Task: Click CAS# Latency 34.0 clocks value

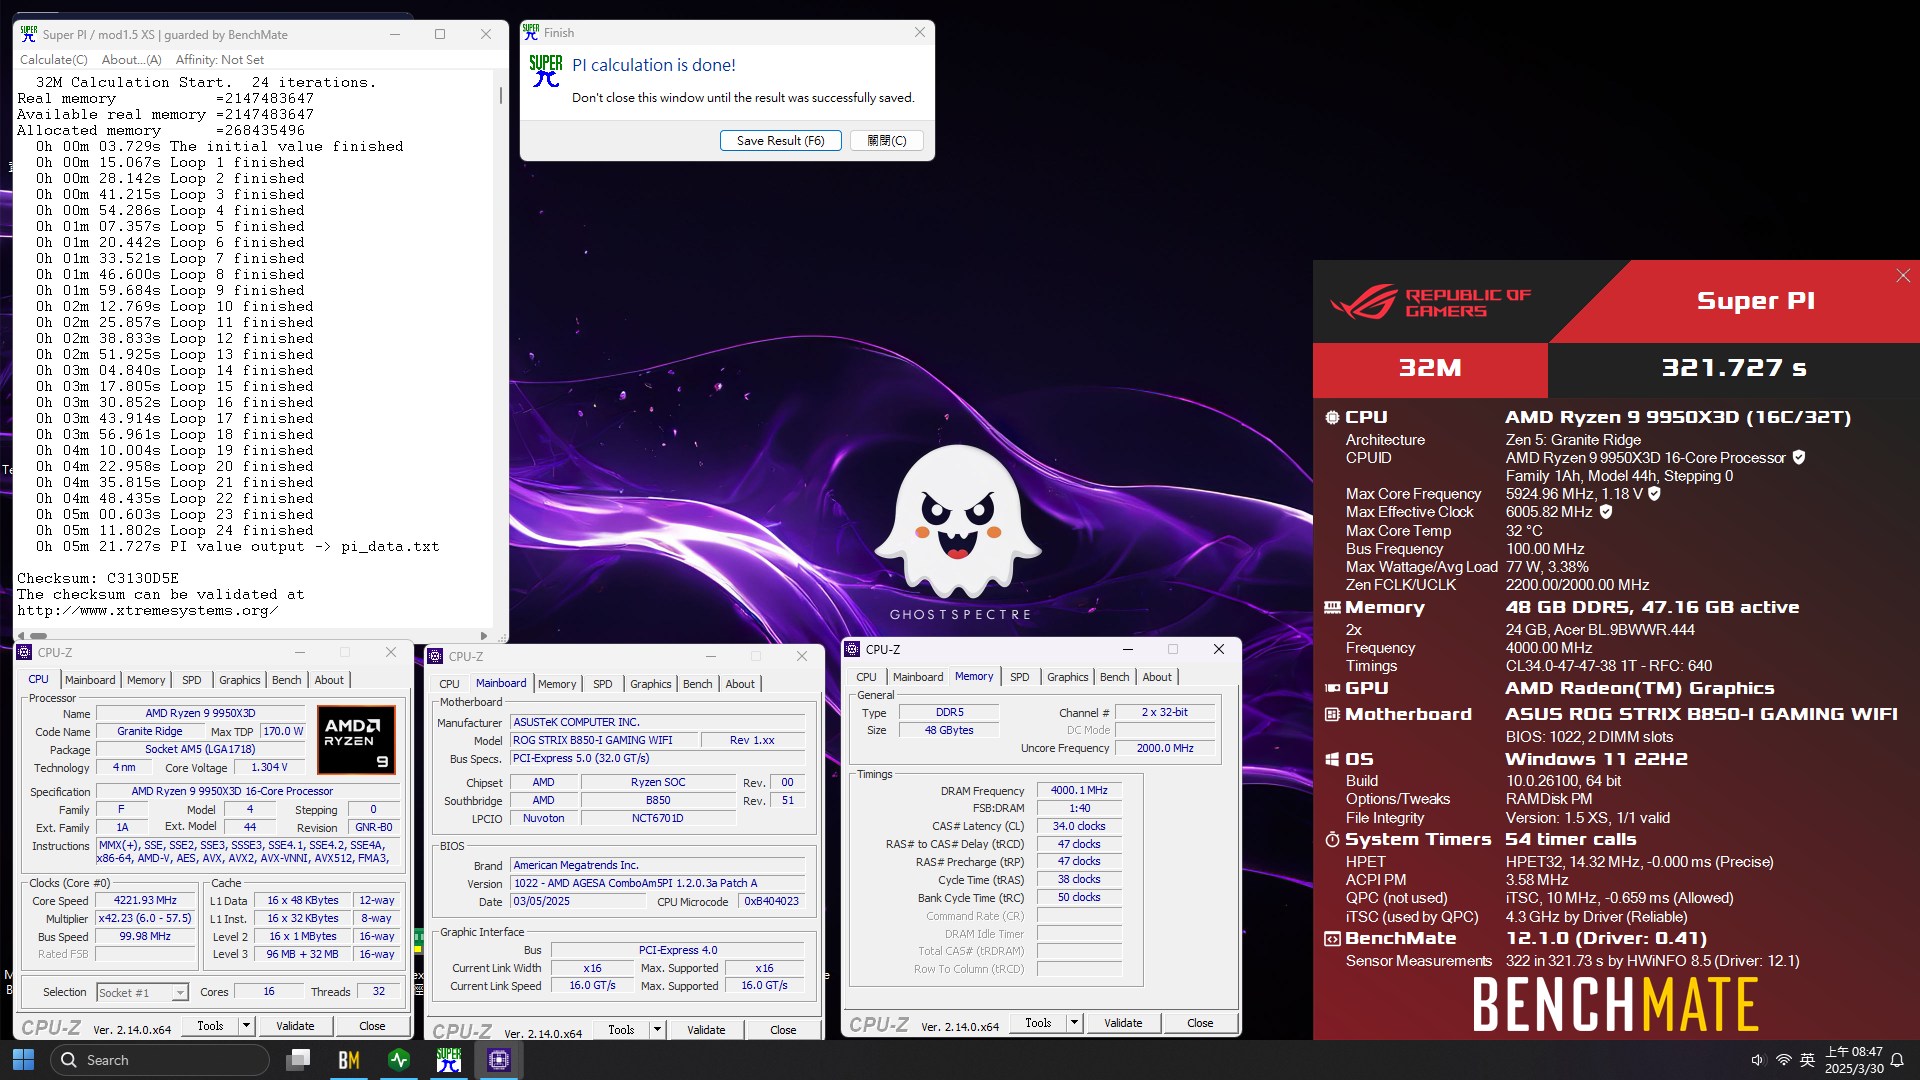Action: pyautogui.click(x=1079, y=826)
